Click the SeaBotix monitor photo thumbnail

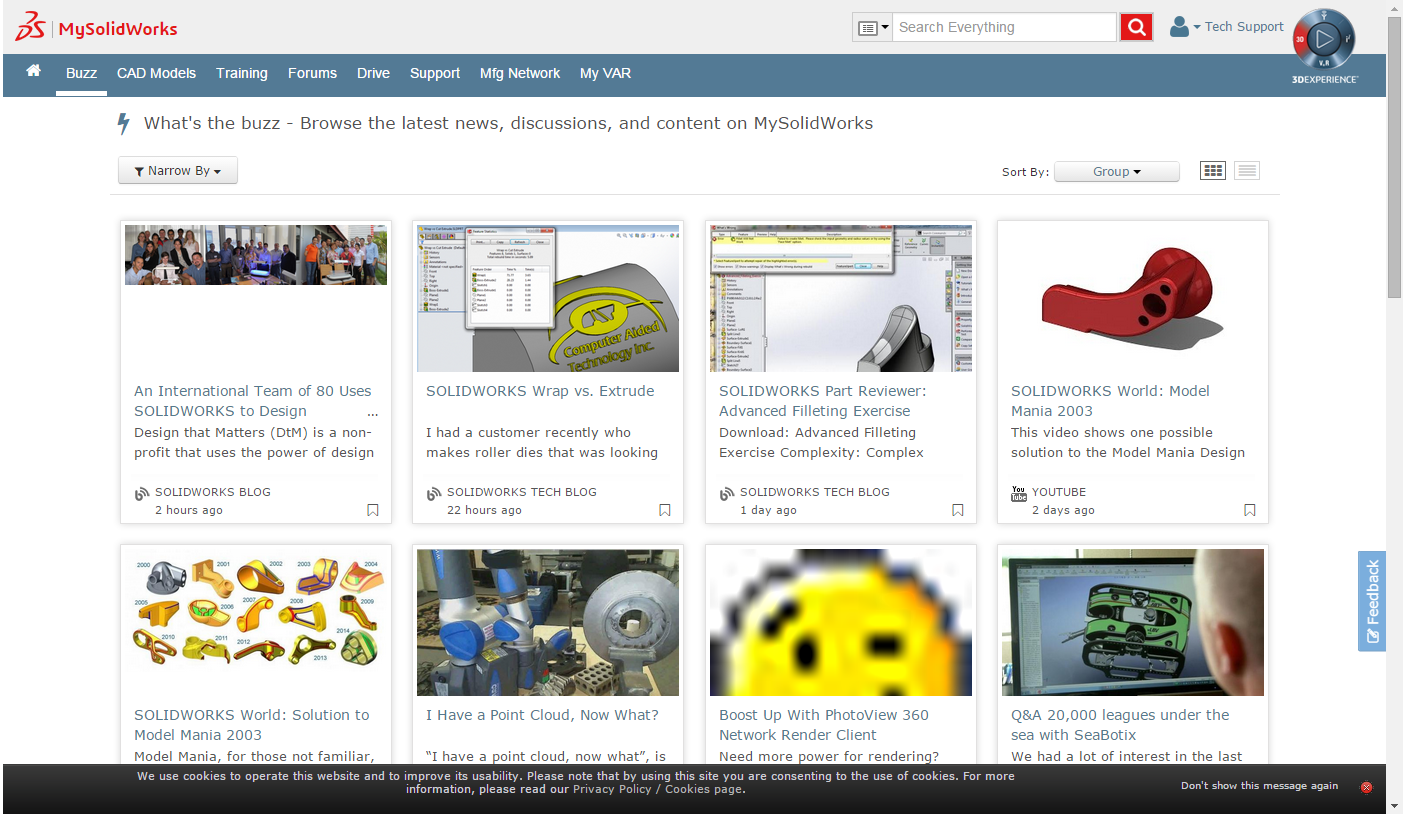tap(1133, 622)
